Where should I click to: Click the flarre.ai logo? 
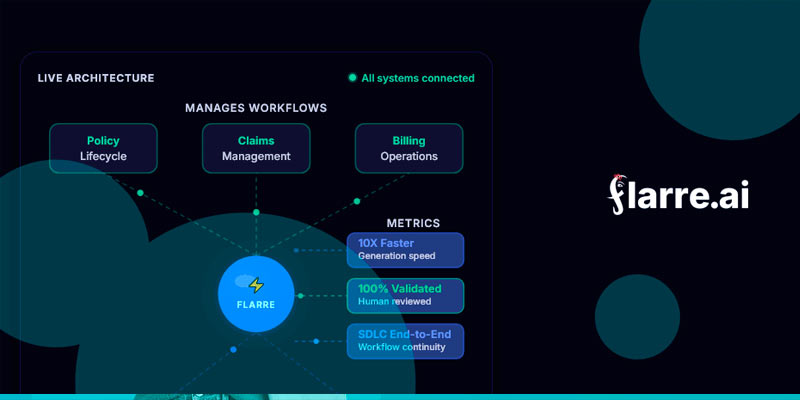(x=678, y=194)
